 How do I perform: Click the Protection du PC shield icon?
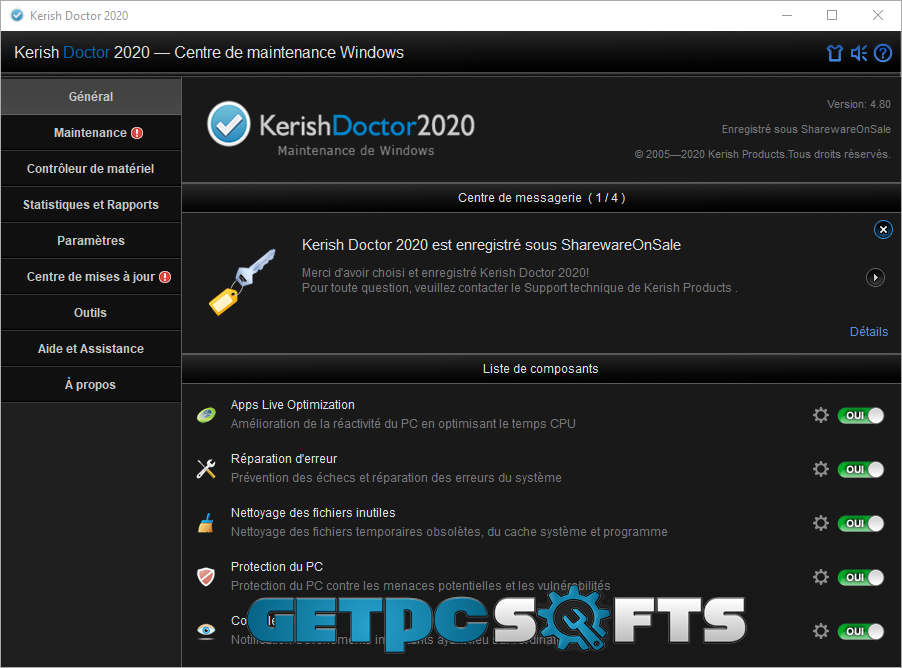pos(206,577)
